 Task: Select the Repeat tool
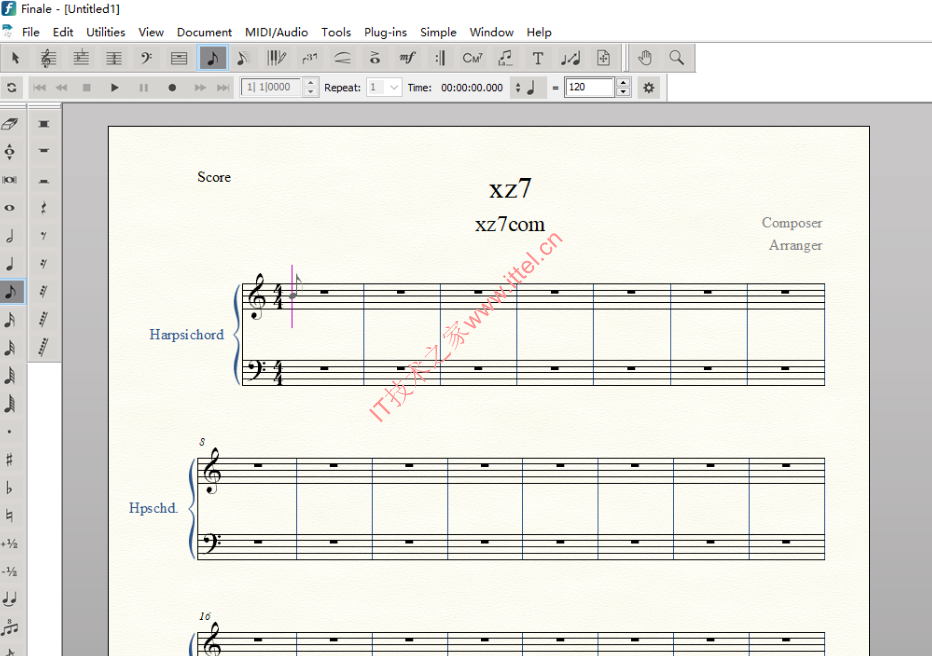click(440, 58)
